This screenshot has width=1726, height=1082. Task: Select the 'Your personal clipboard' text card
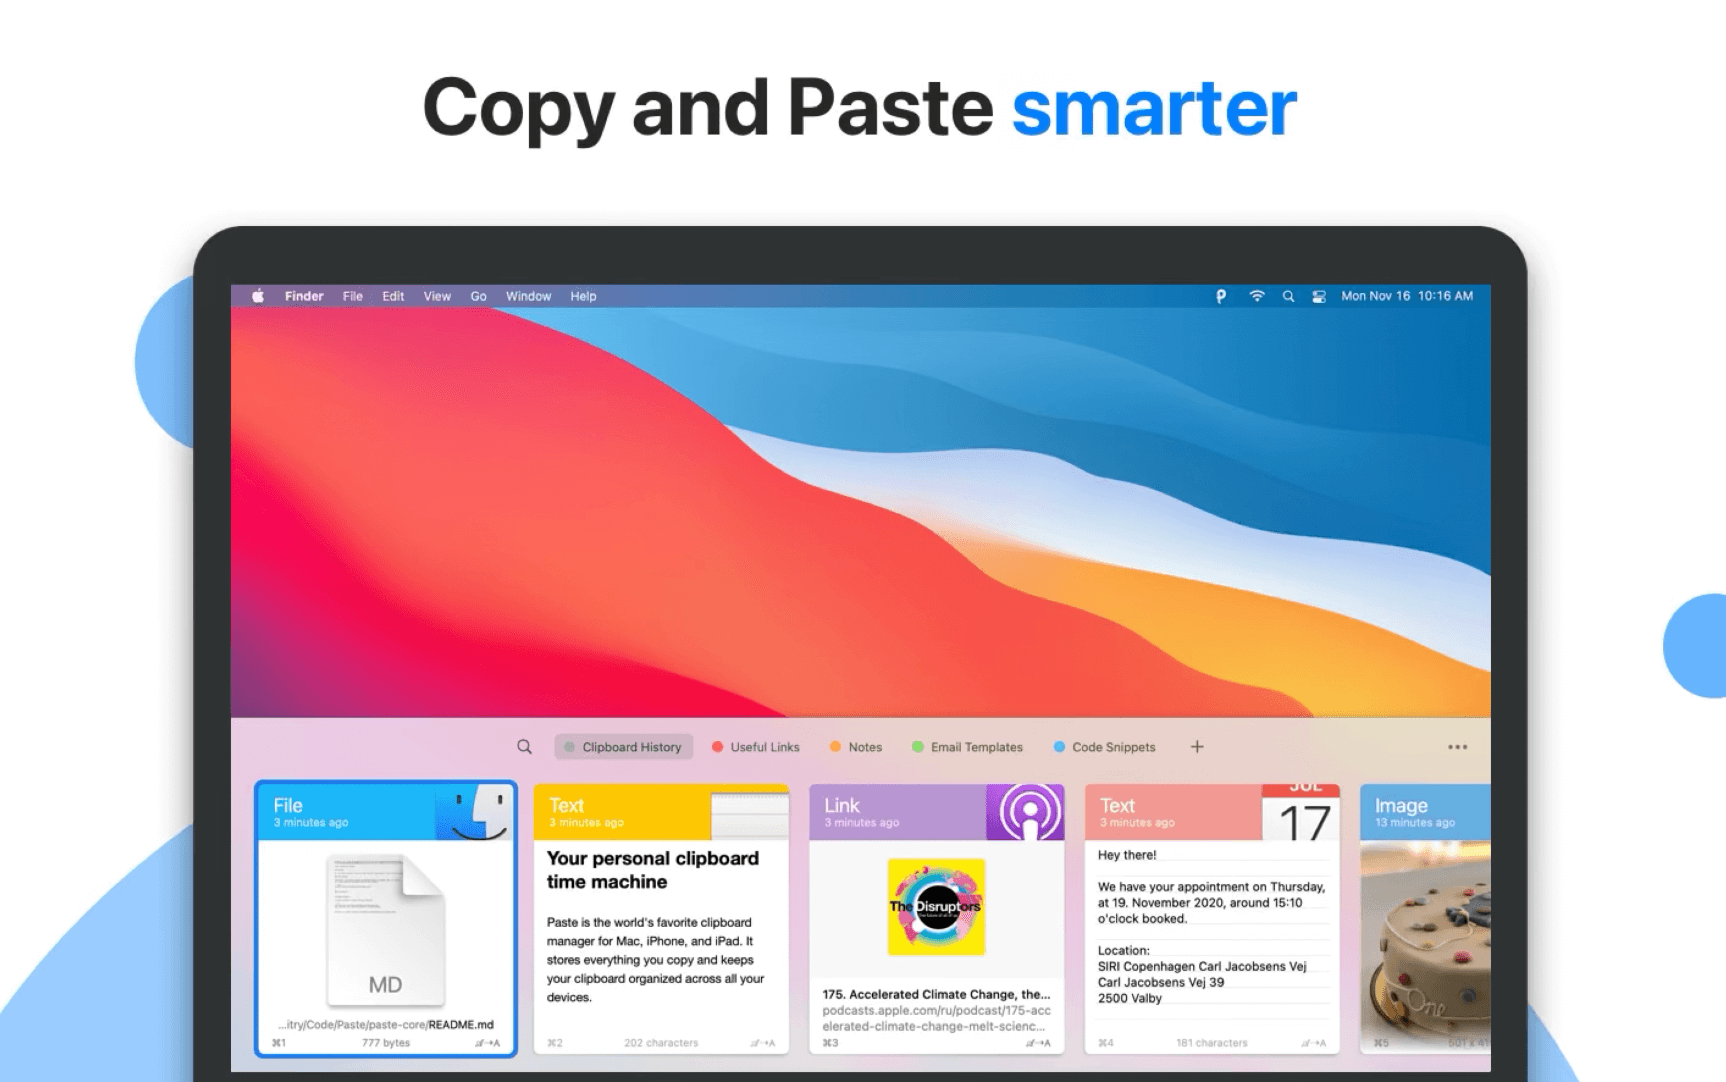[661, 919]
